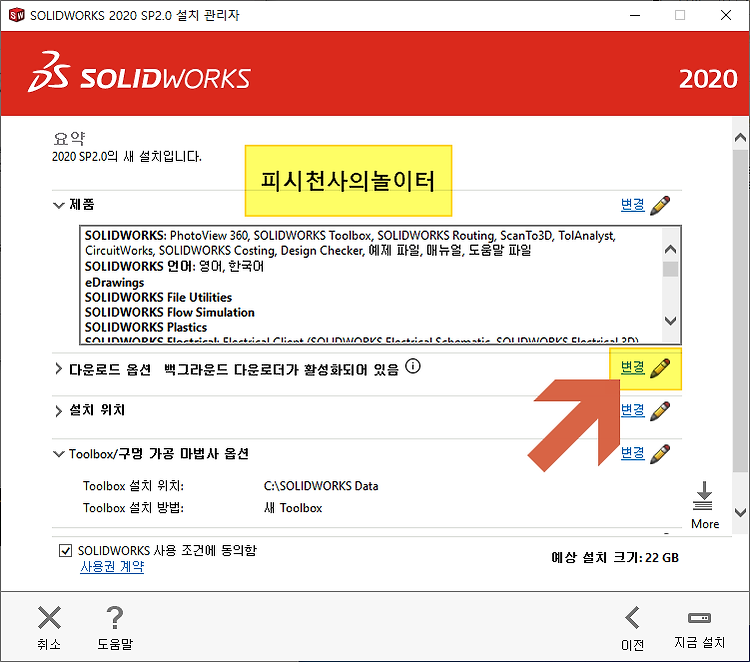Close the installation manager window
Image resolution: width=750 pixels, height=662 pixels.
click(x=726, y=15)
